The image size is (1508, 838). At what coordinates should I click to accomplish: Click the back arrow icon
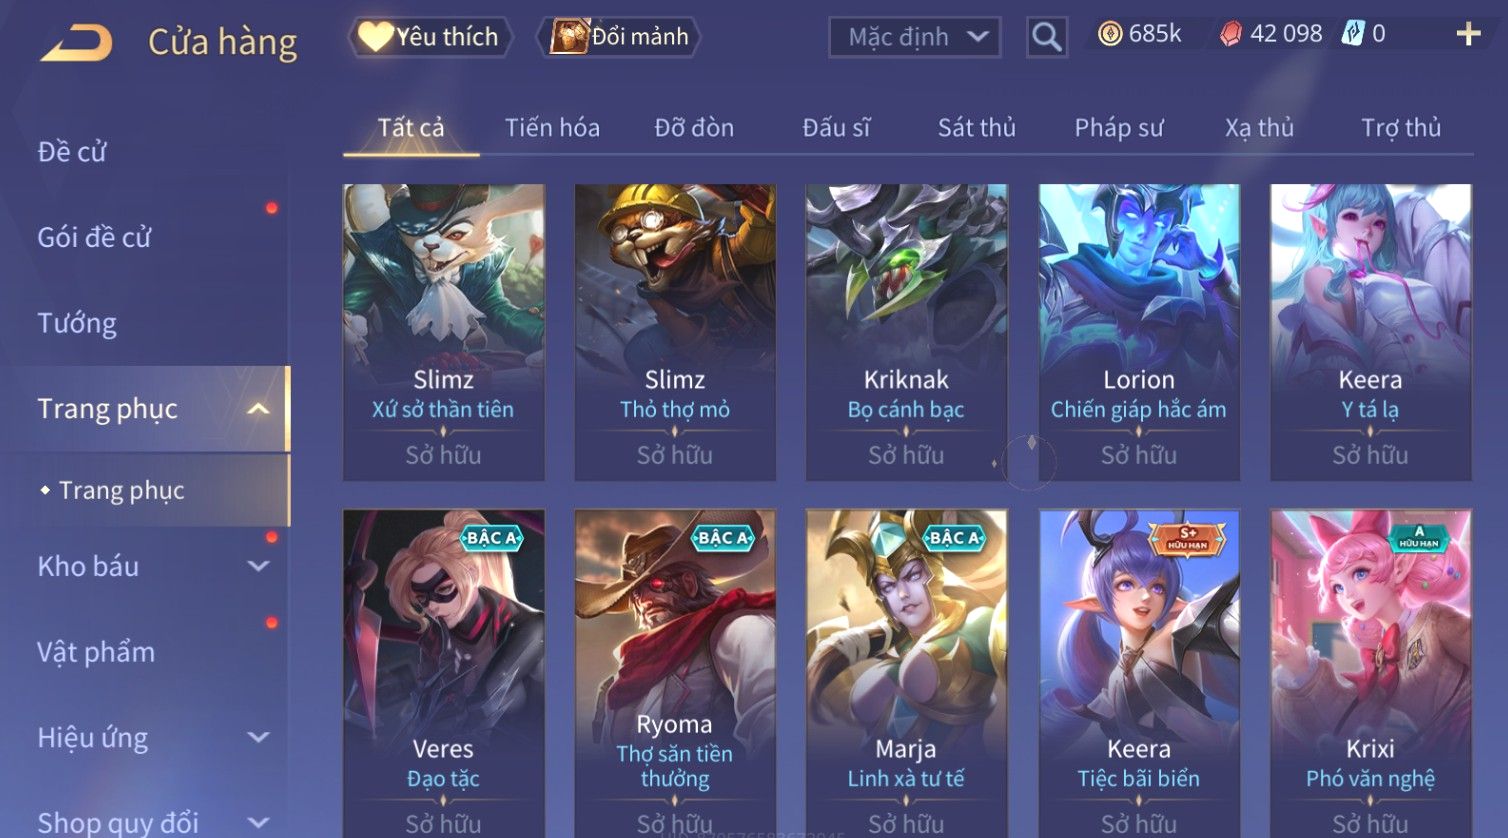(x=76, y=43)
